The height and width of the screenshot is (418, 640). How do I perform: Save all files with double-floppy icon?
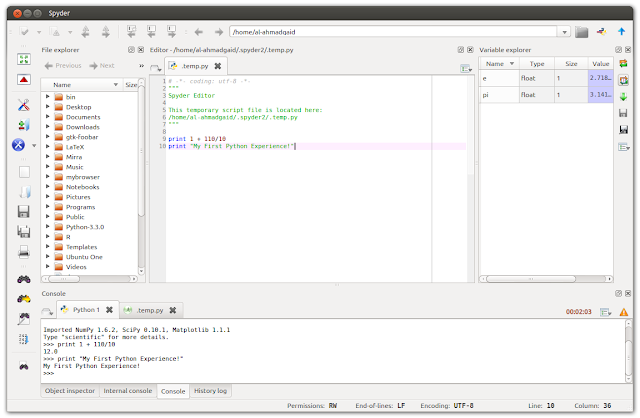24,231
